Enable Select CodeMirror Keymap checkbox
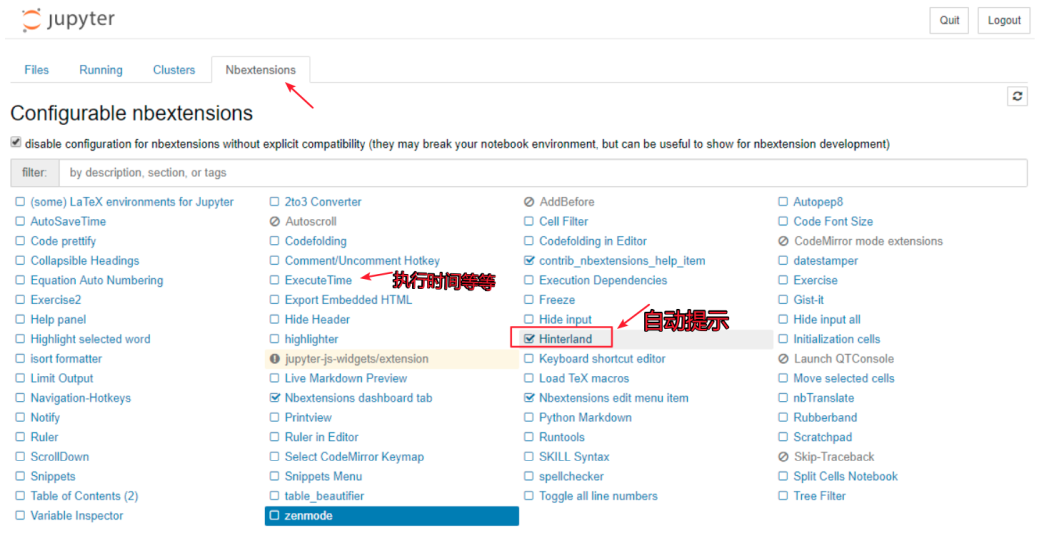This screenshot has width=1041, height=533. [274, 457]
